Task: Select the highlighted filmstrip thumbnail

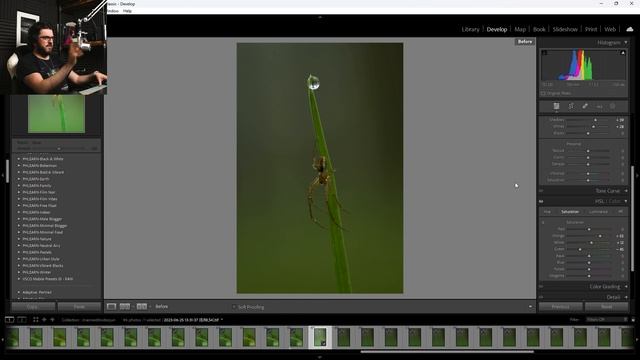Action: (320, 338)
